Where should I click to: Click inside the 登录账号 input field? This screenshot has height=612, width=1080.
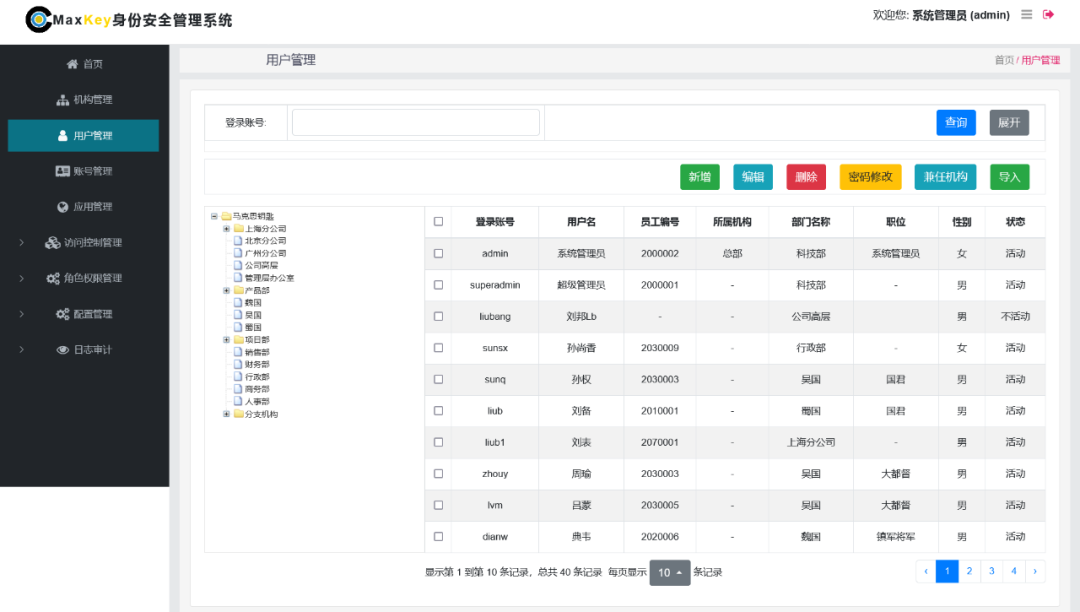[x=415, y=121]
